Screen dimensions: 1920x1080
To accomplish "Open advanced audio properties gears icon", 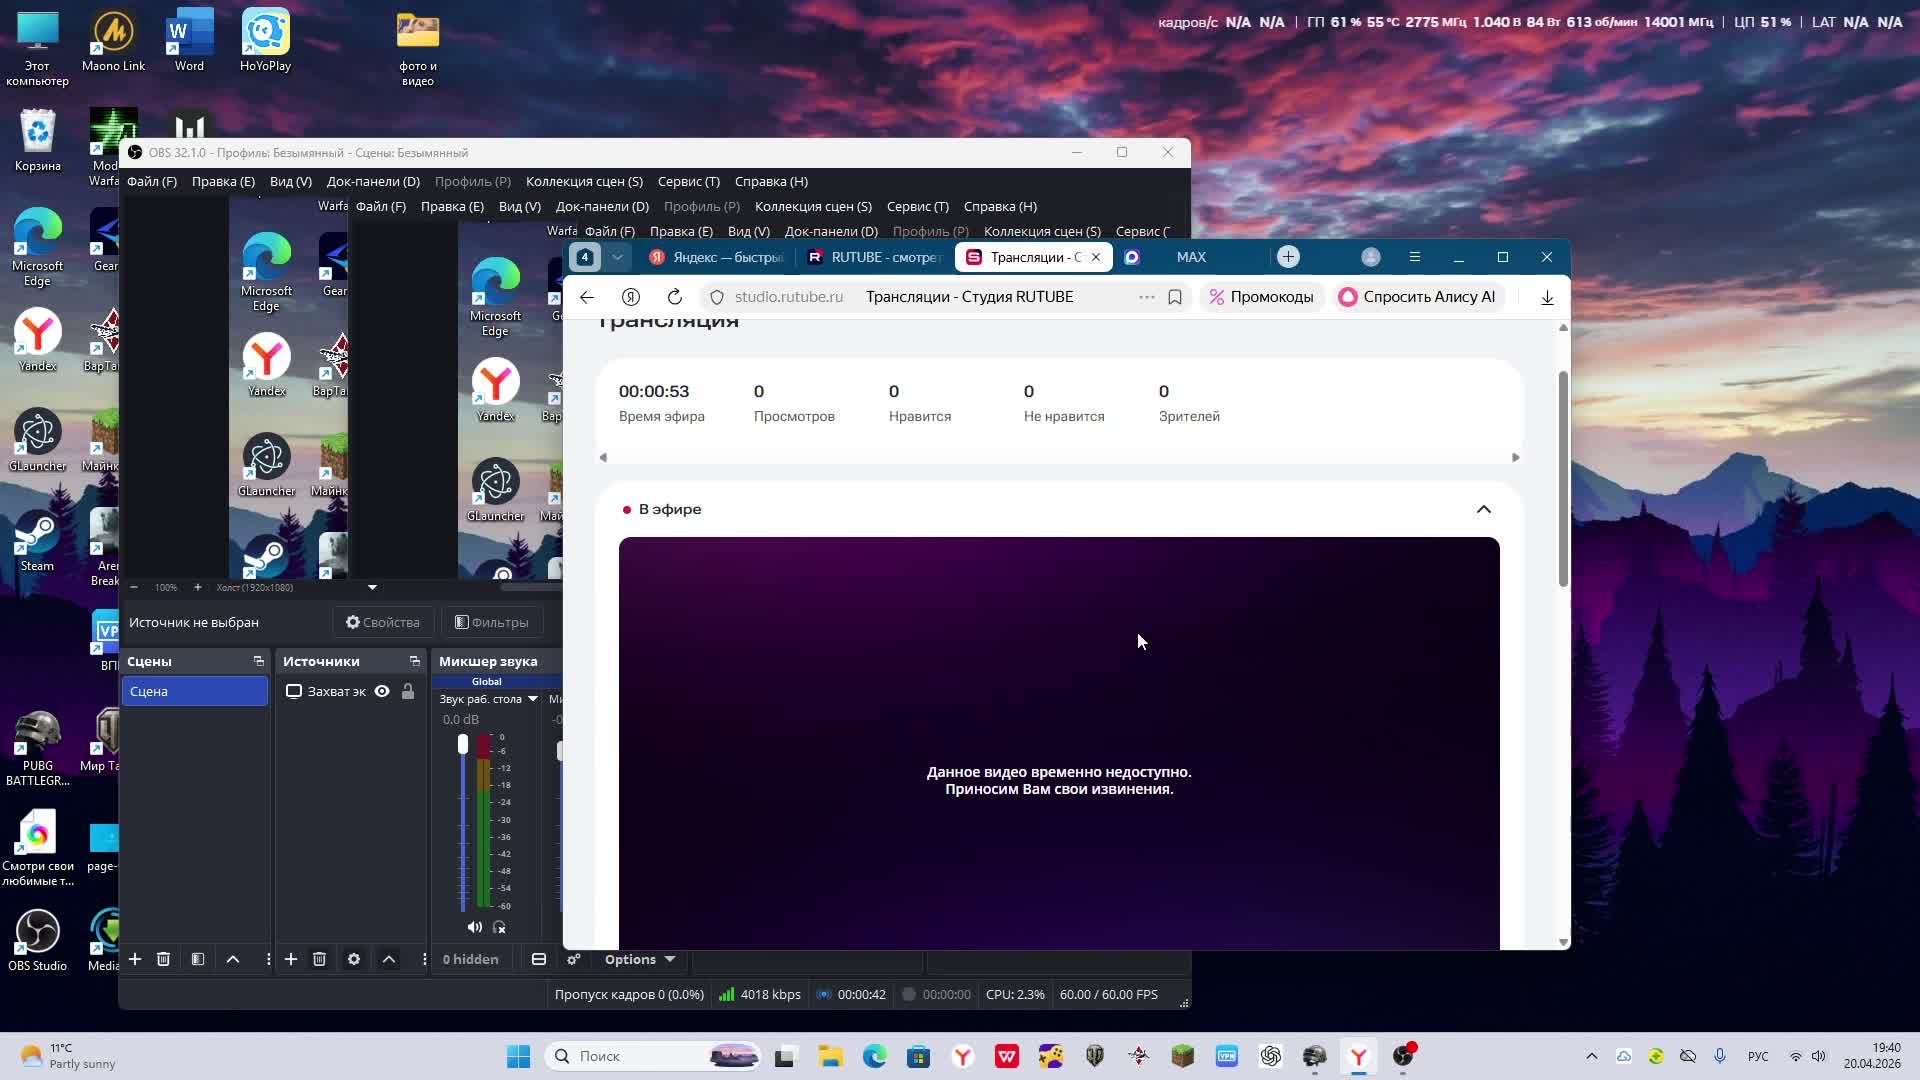I will (x=574, y=959).
